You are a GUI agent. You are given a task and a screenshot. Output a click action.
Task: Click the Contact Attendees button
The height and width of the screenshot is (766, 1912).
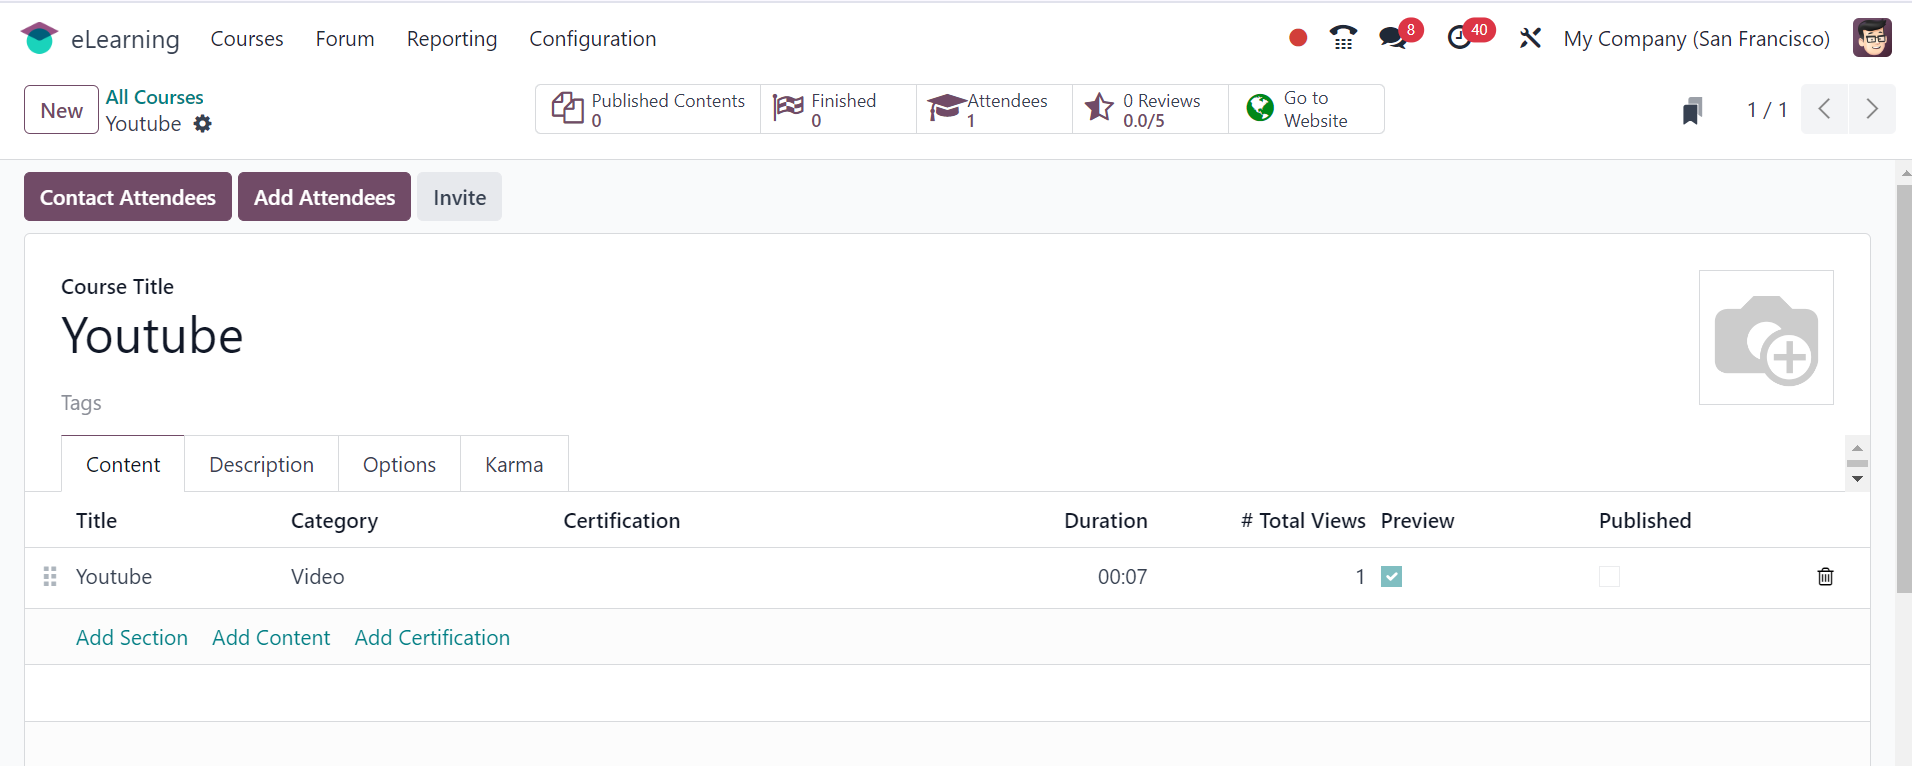tap(128, 197)
